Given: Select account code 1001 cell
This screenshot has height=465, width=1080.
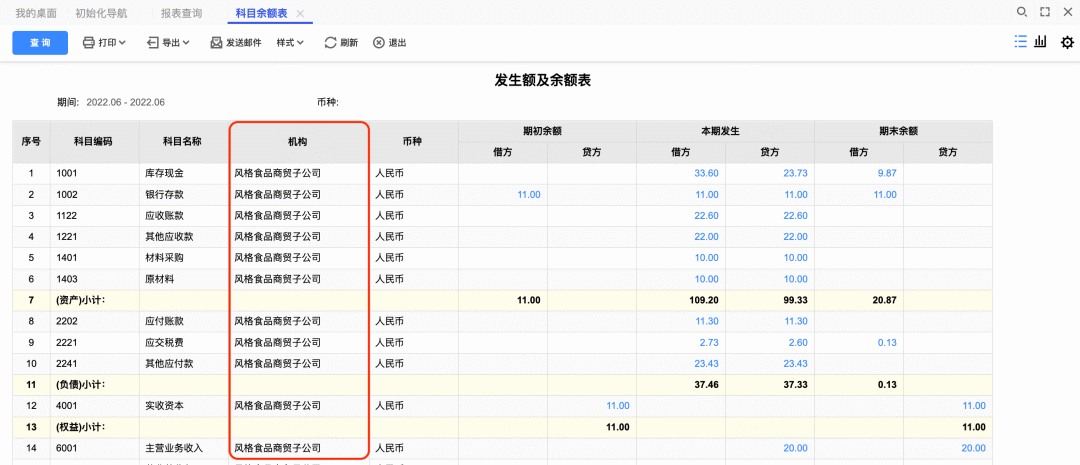Looking at the screenshot, I should tap(95, 174).
